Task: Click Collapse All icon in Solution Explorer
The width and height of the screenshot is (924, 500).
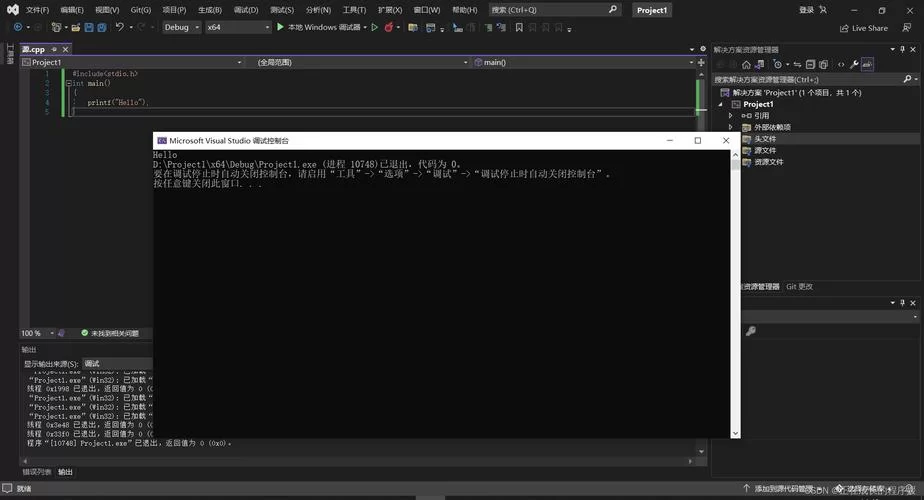Action: 810,64
